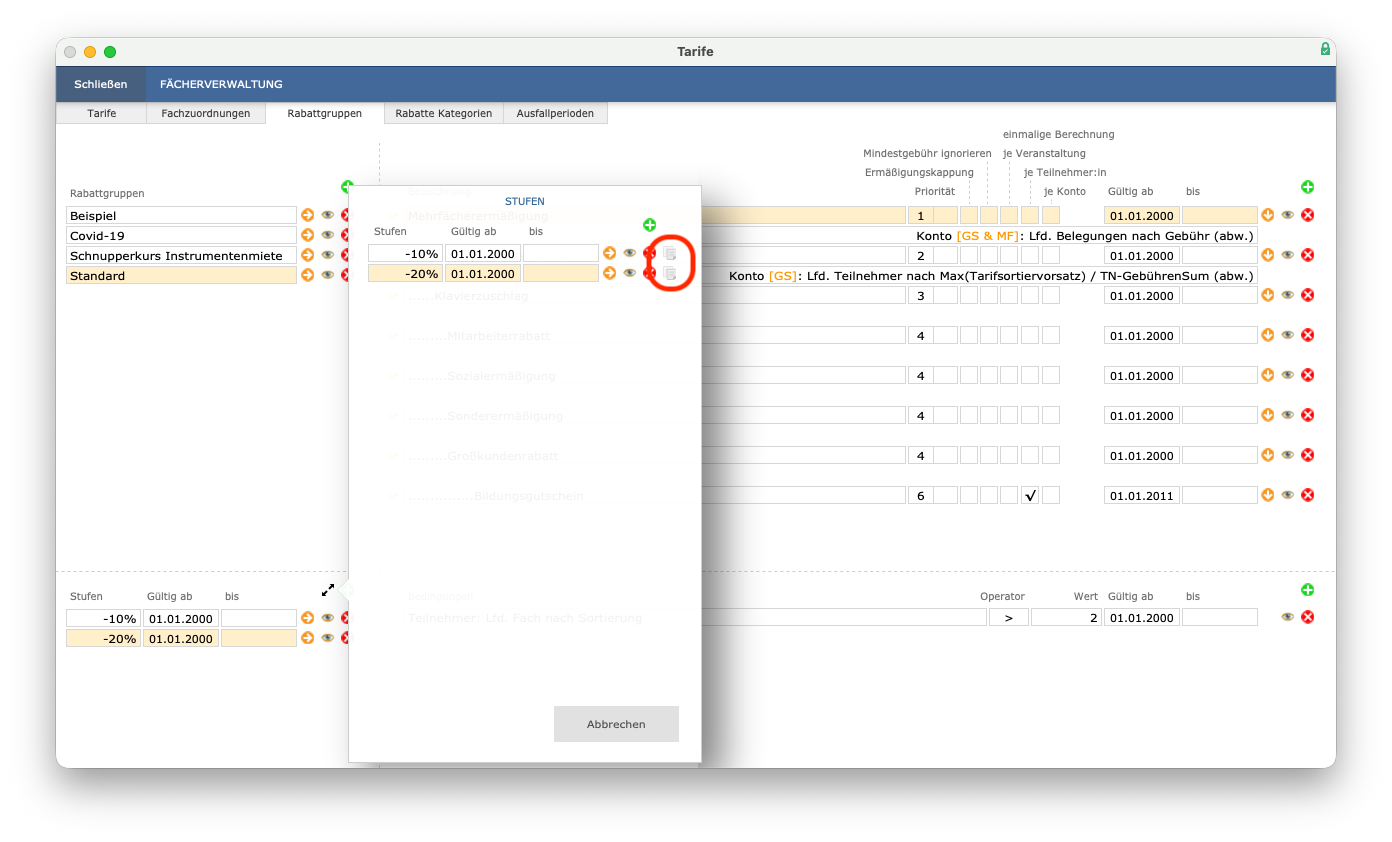1392x842 pixels.
Task: Click the copy icon for the -10% Stufe
Action: (x=670, y=254)
